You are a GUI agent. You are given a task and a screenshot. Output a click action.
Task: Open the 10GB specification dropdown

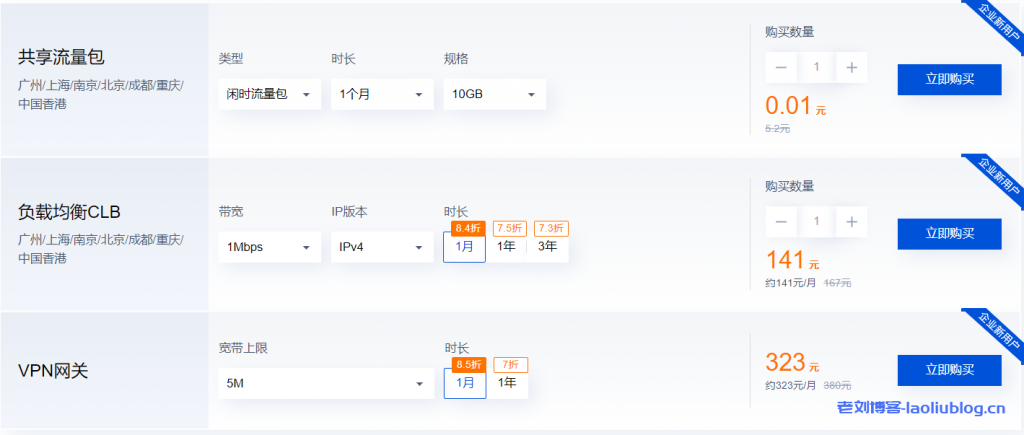(x=494, y=94)
